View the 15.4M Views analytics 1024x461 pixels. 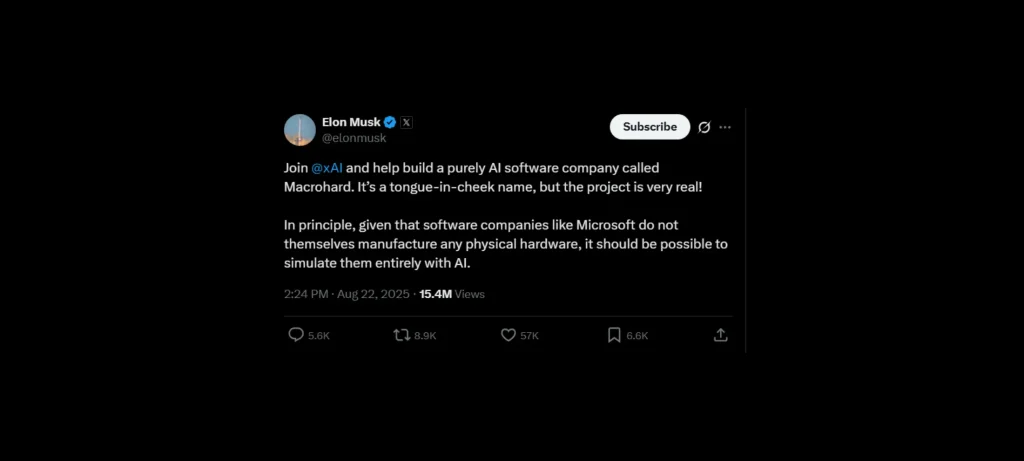tap(452, 294)
